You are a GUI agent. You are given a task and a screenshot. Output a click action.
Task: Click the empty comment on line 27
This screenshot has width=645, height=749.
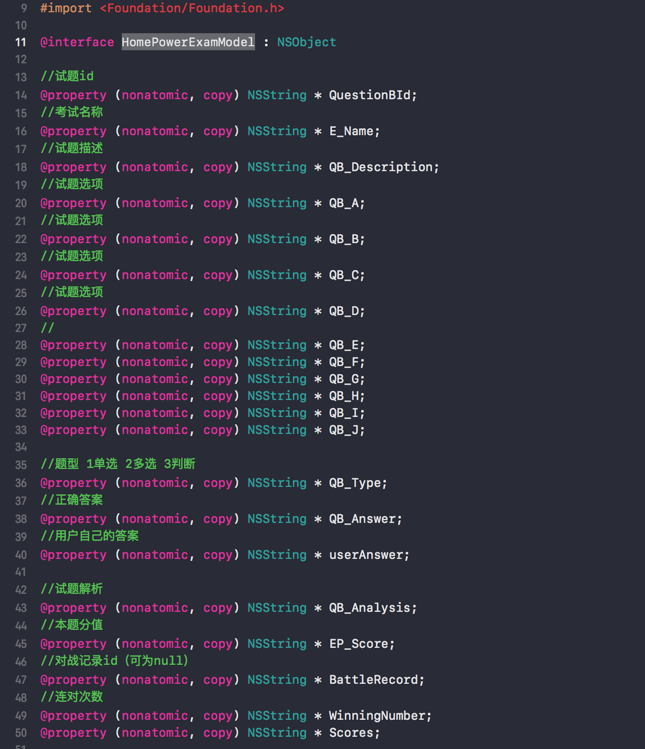tap(47, 328)
